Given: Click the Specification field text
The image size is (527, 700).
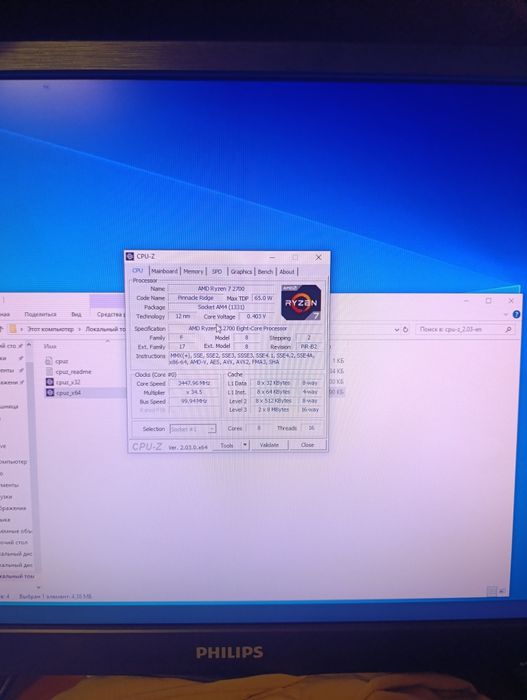Looking at the screenshot, I should tap(239, 329).
